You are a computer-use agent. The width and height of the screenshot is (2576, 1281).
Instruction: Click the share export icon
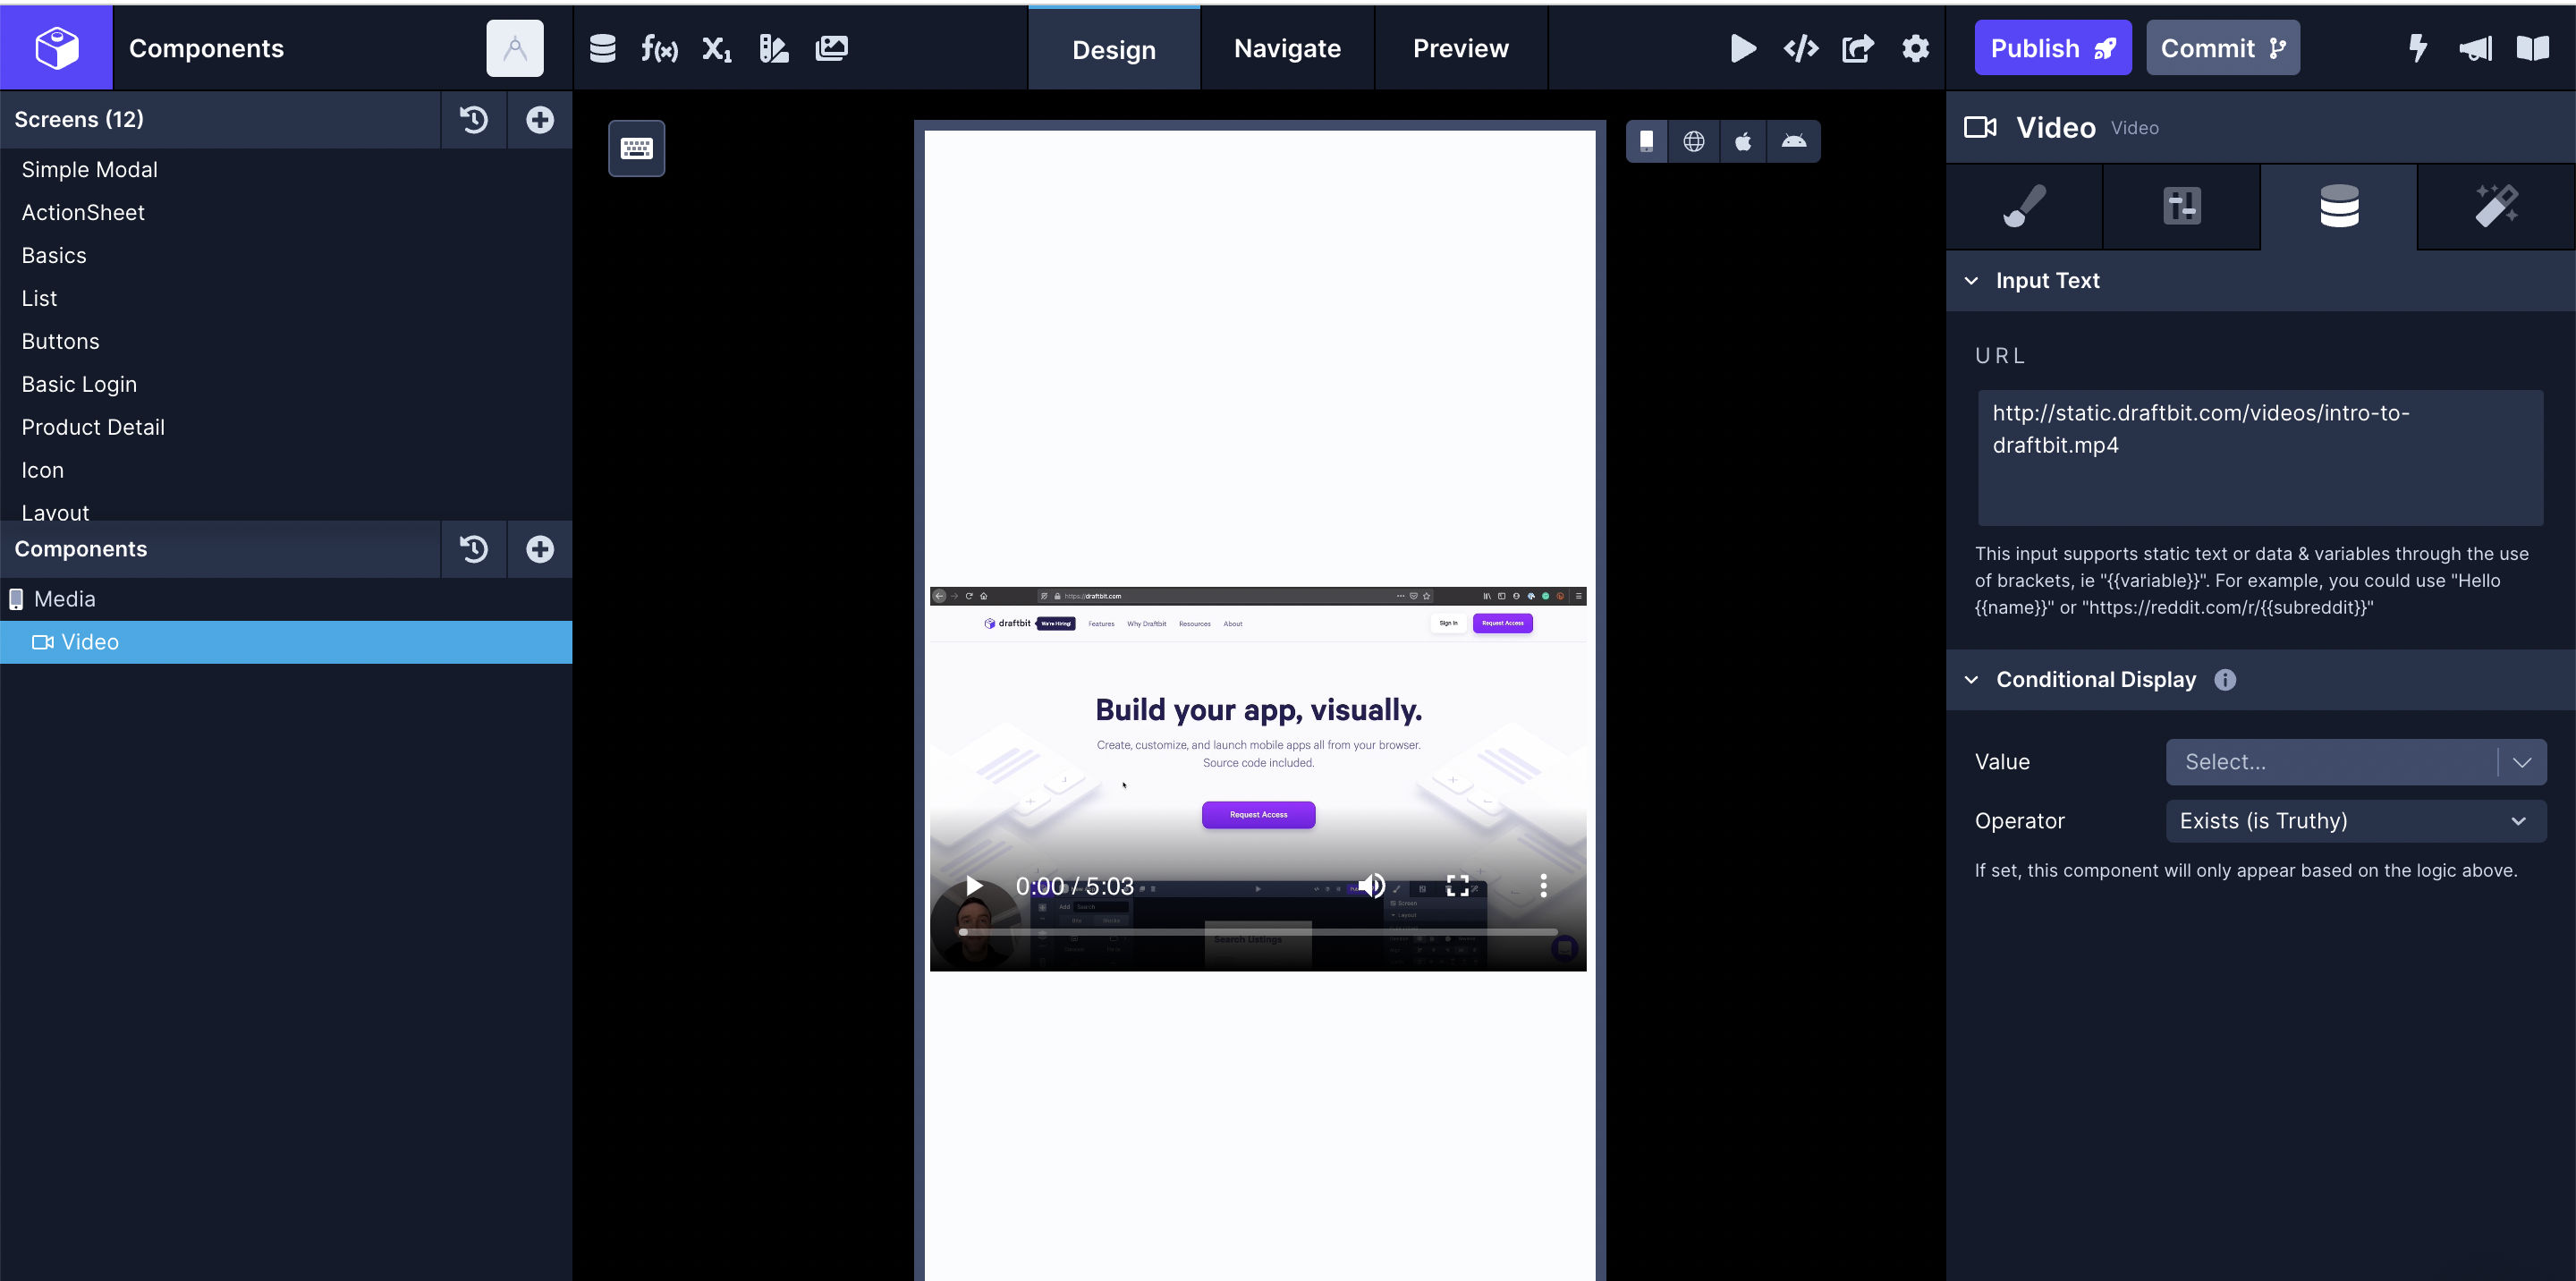pyautogui.click(x=1858, y=48)
